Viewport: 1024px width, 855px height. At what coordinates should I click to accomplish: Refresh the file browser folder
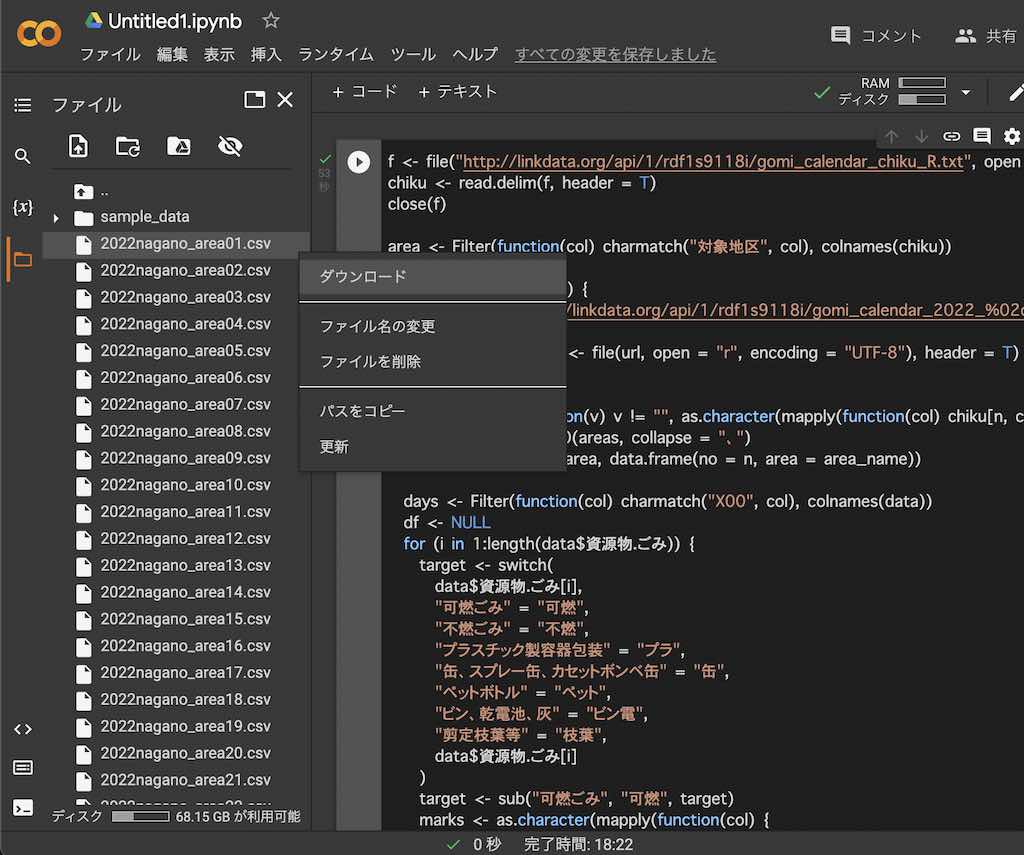pos(128,147)
